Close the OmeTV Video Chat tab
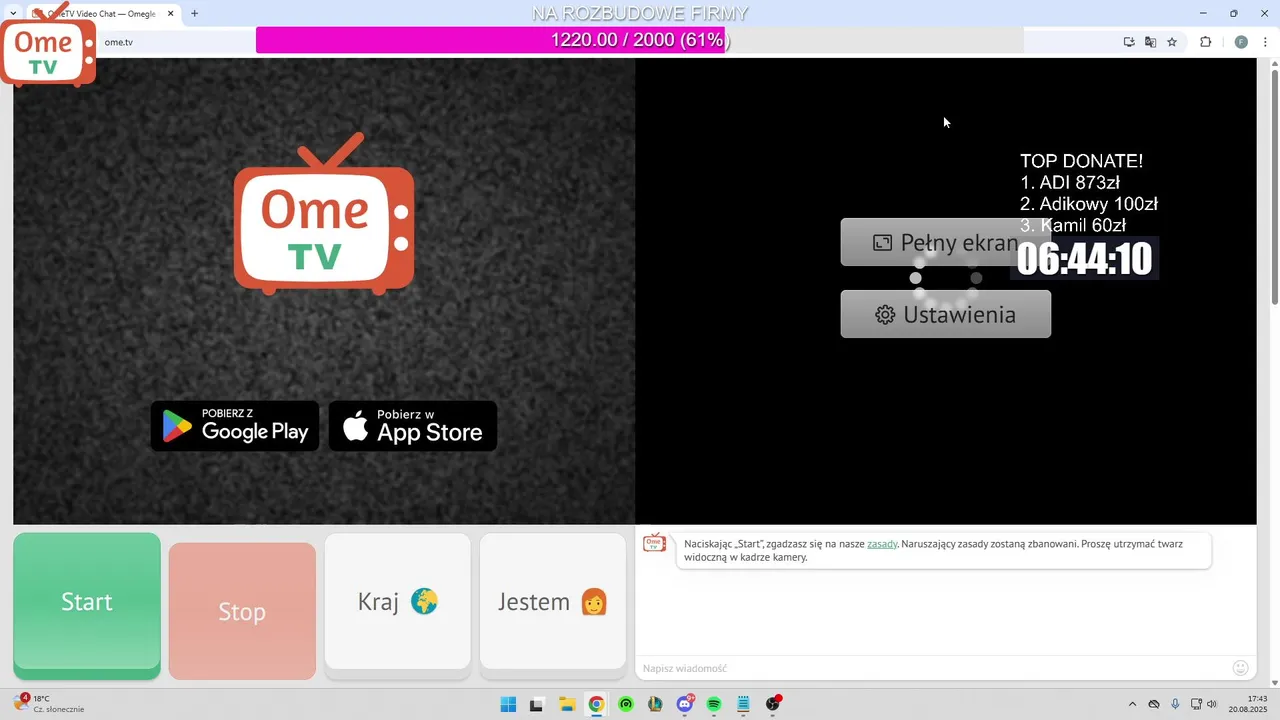 (171, 14)
